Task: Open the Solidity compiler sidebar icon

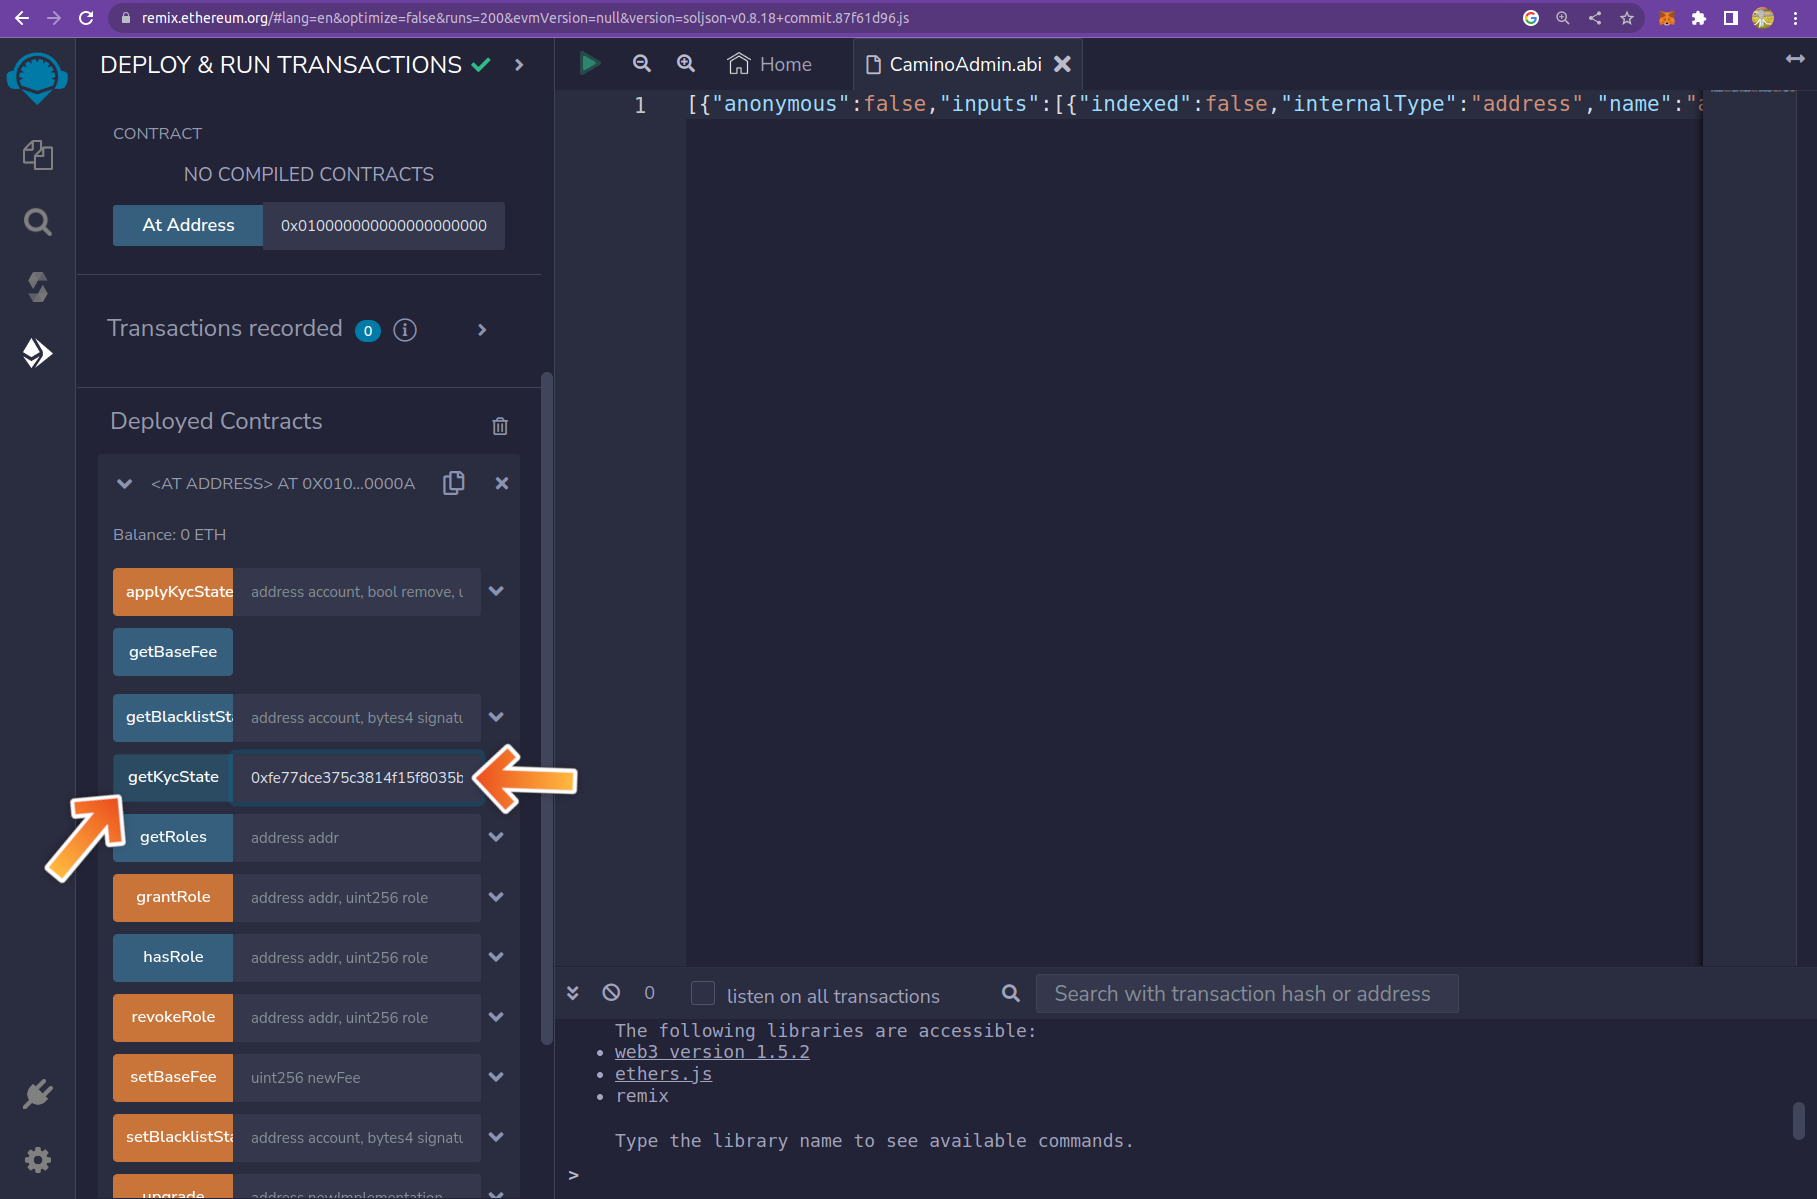Action: click(x=38, y=288)
